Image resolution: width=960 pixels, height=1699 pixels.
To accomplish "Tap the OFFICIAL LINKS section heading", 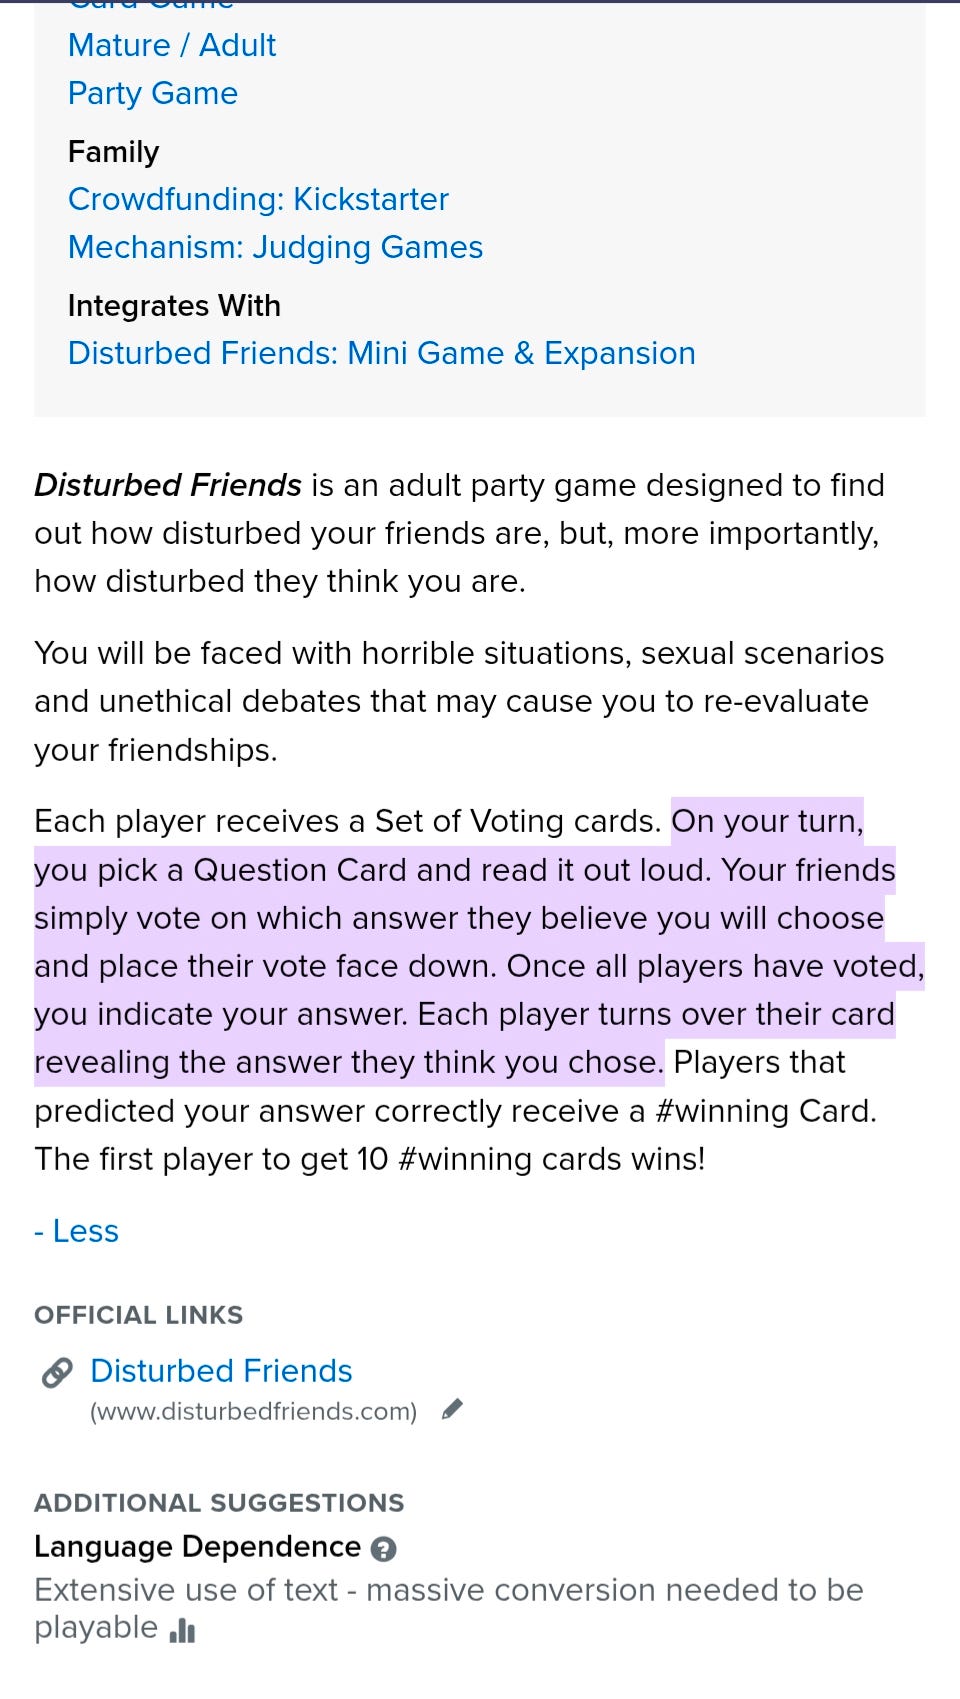I will point(138,1315).
